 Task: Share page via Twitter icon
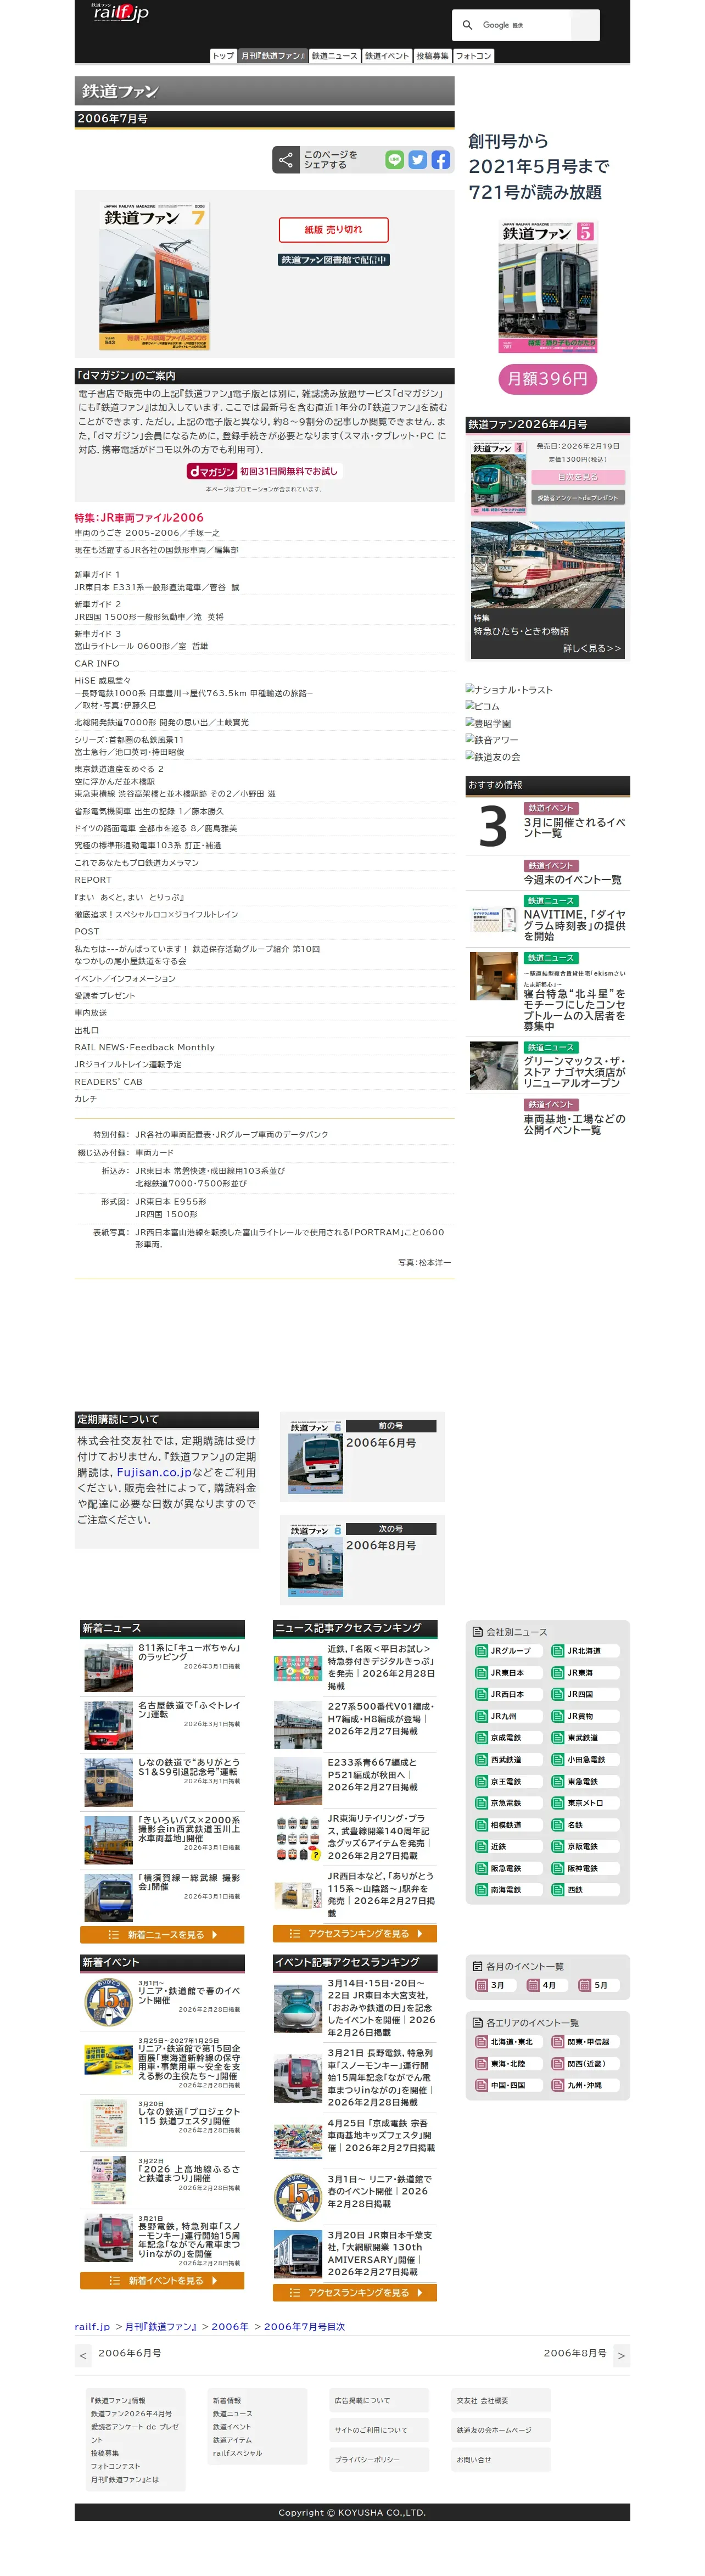click(x=418, y=160)
